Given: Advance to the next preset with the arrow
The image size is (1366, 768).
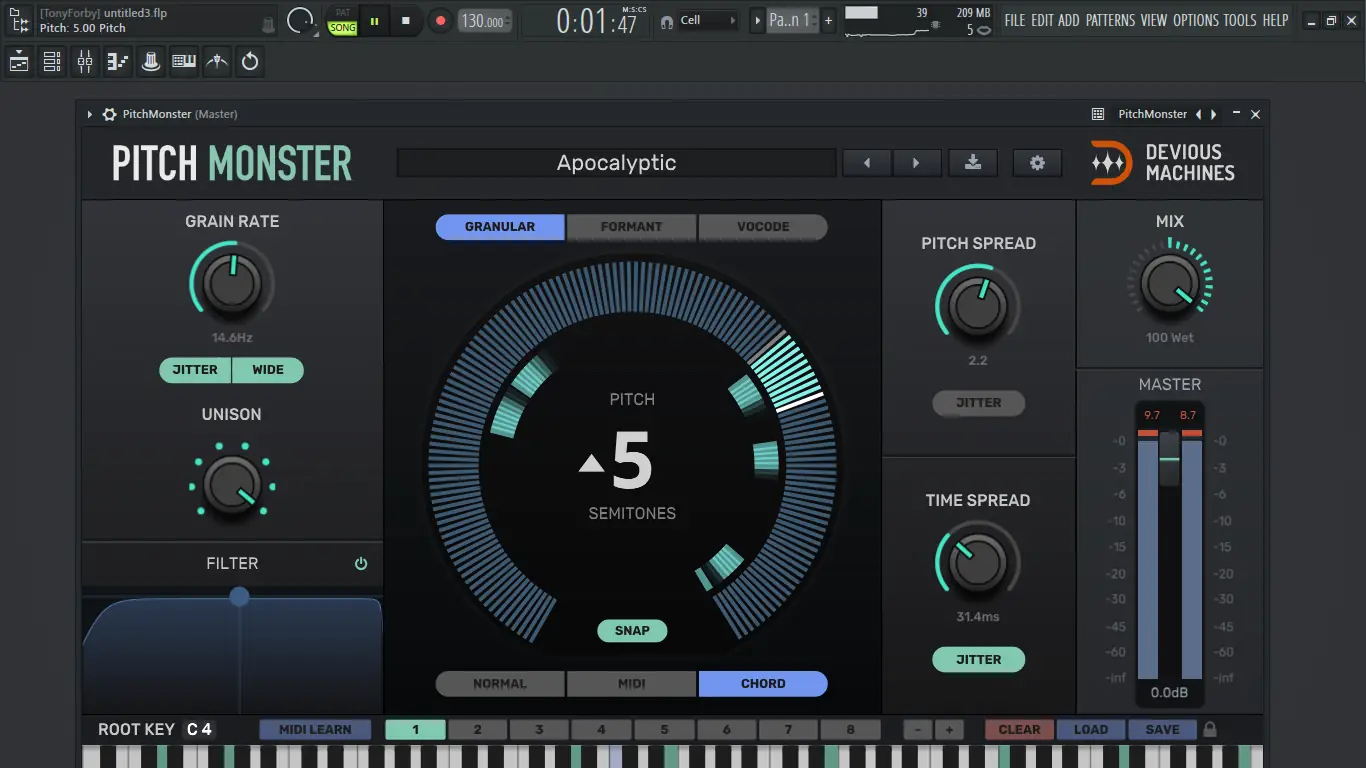Looking at the screenshot, I should click(x=918, y=162).
